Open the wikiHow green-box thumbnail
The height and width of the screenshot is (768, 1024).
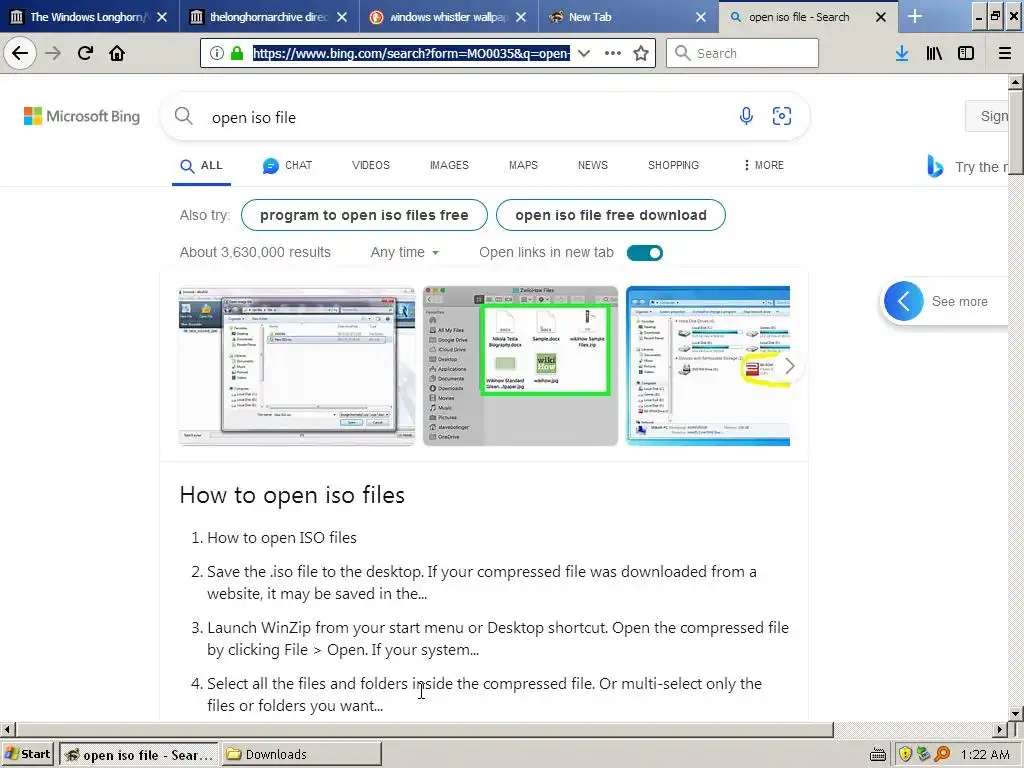[x=520, y=366]
